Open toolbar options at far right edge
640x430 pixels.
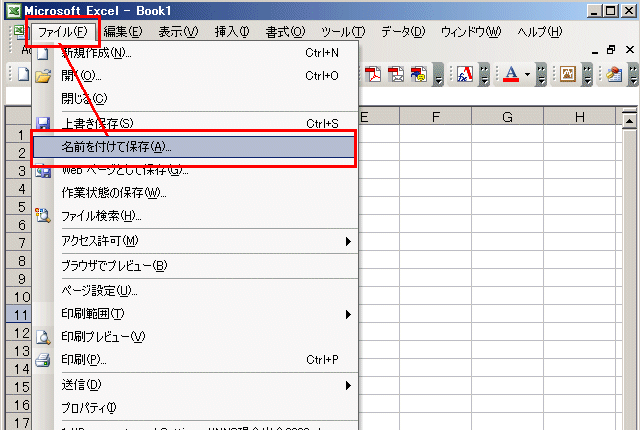[633, 75]
